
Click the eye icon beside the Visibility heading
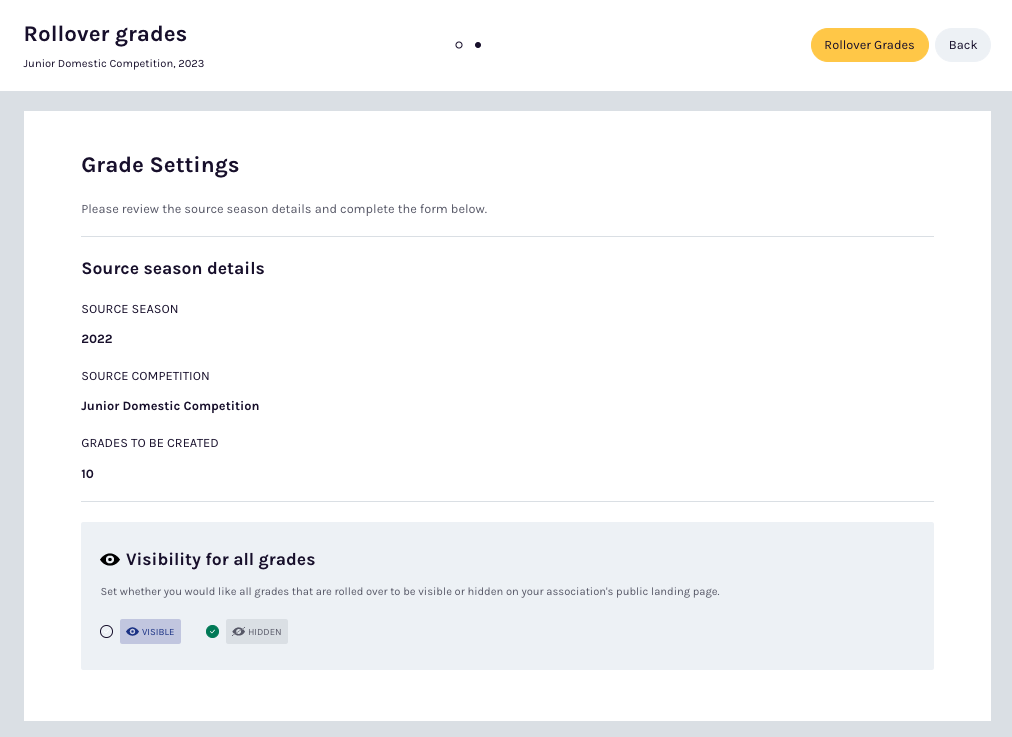(x=110, y=560)
